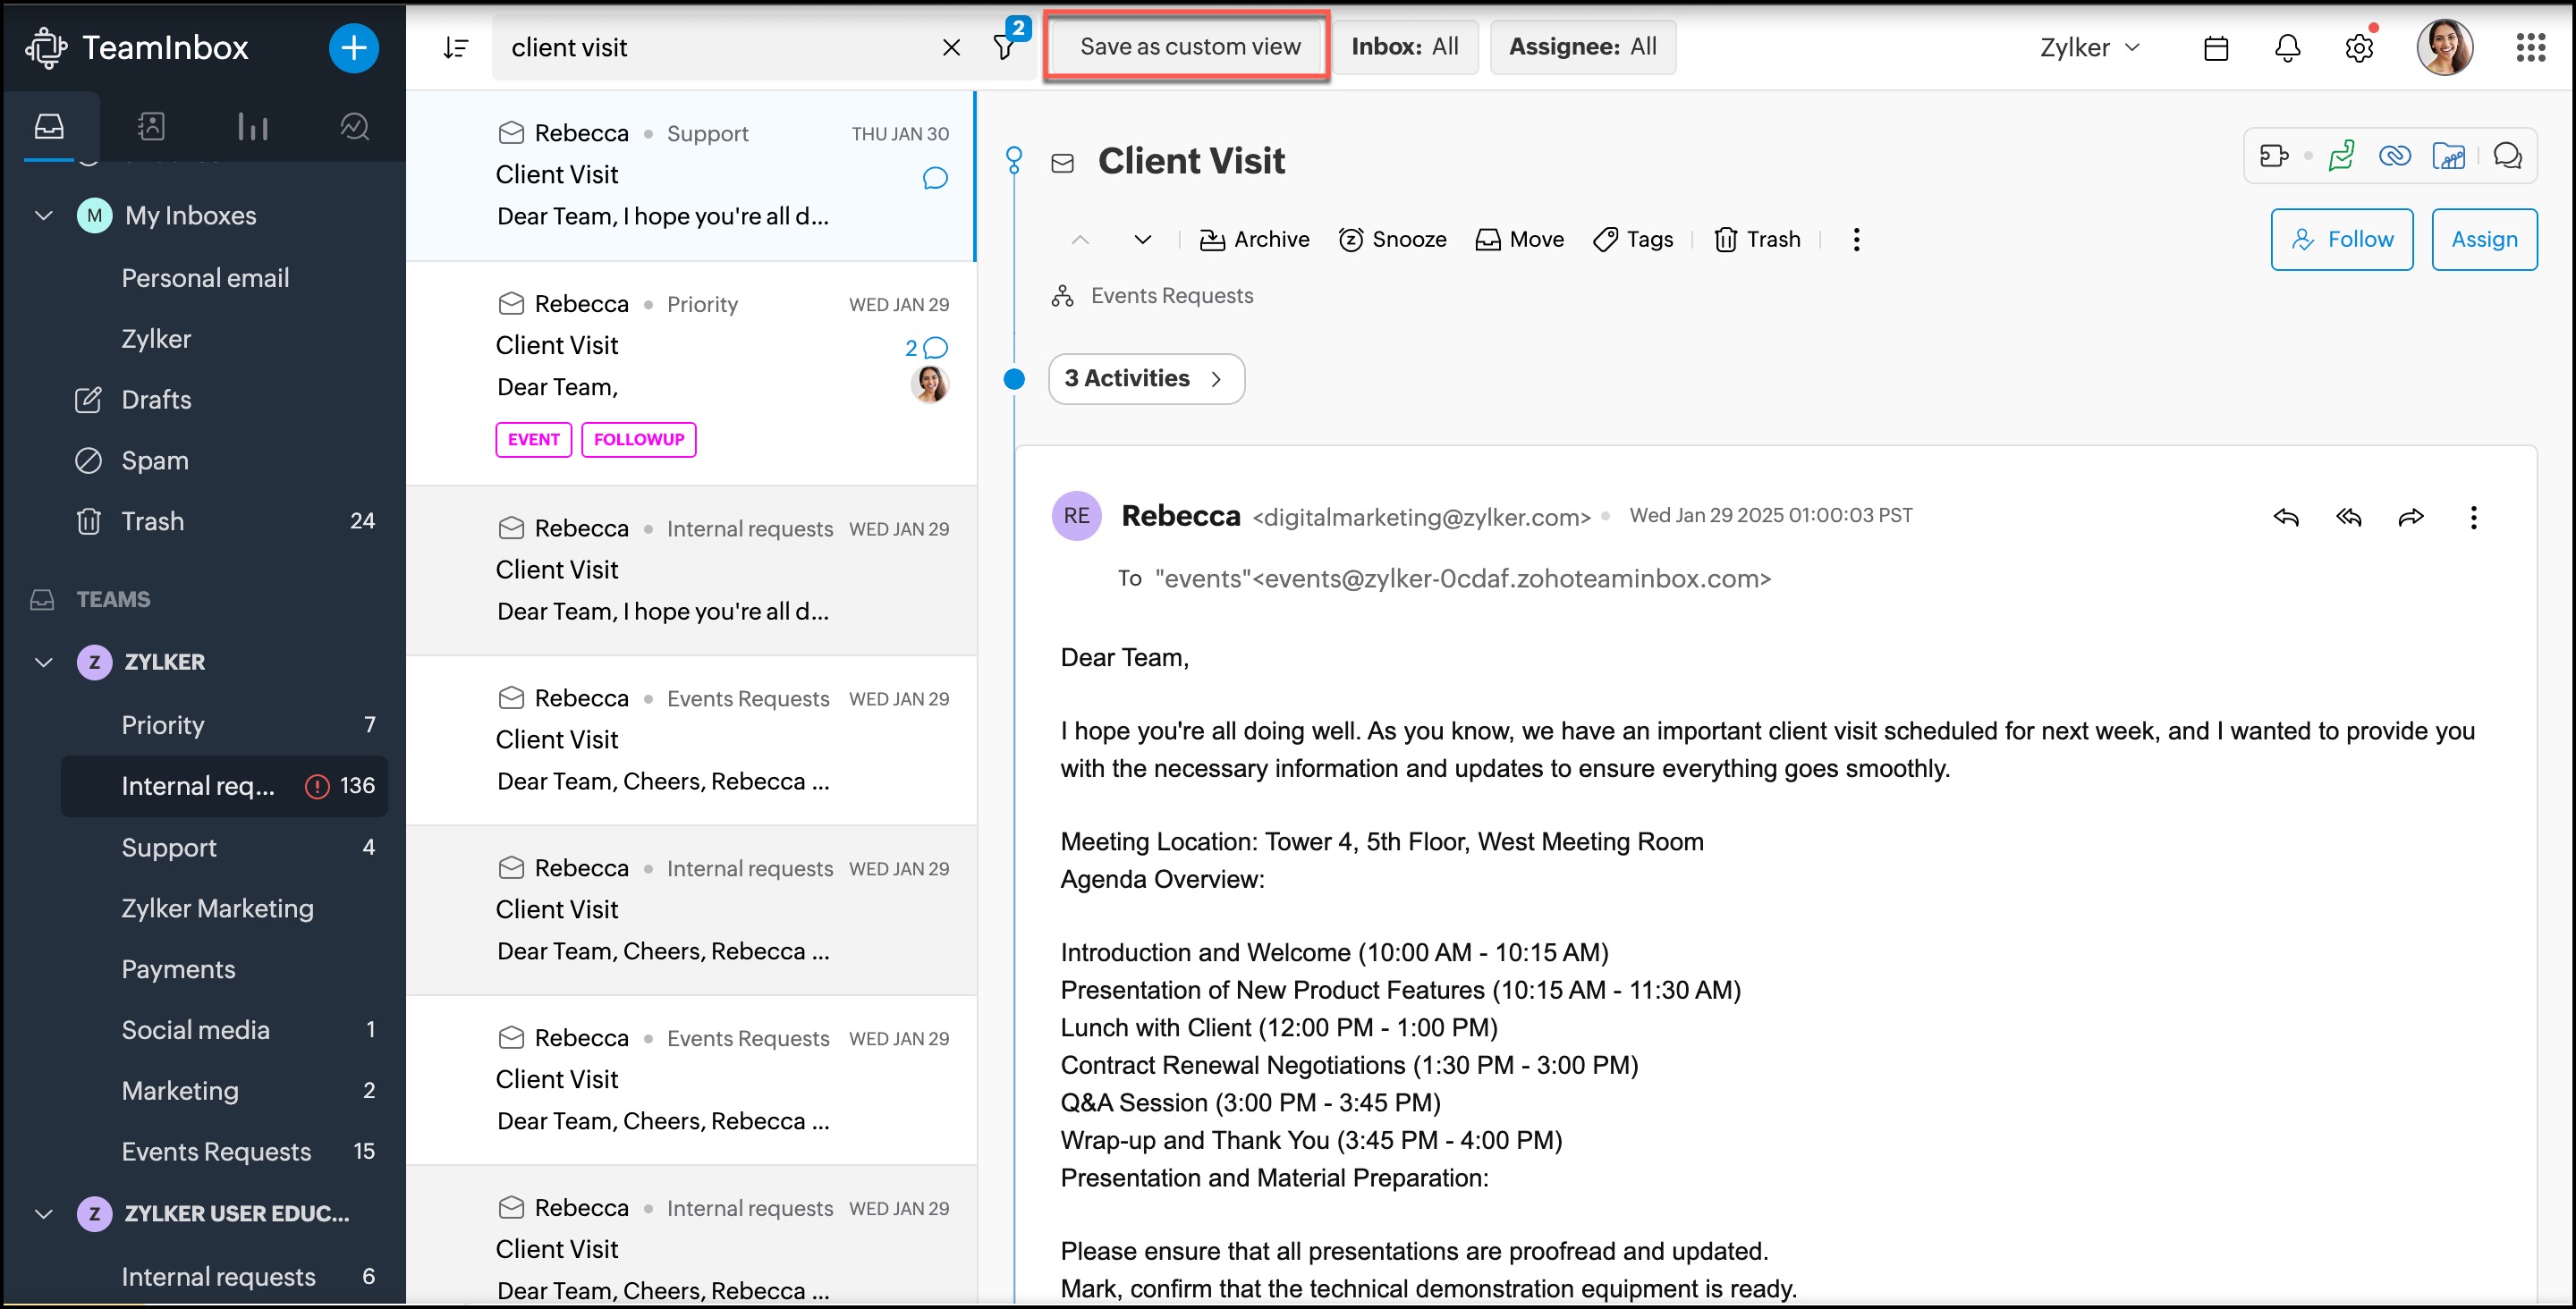
Task: Click the reply all arrow icon
Action: [2348, 517]
